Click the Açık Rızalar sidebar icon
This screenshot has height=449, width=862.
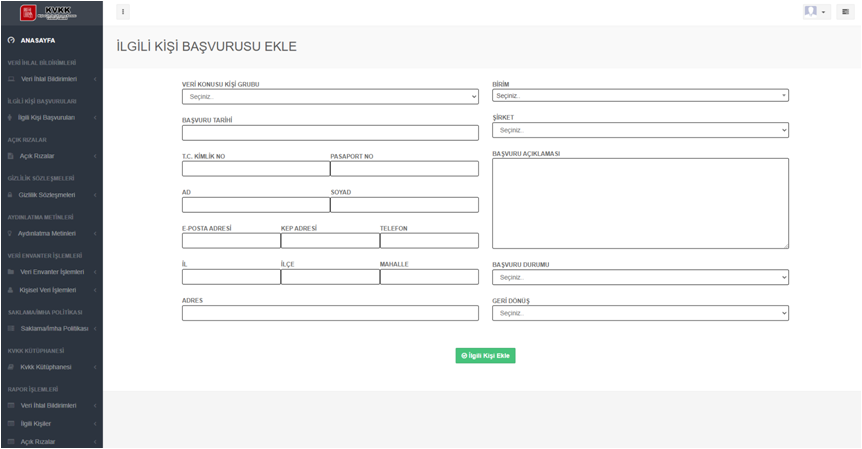pos(11,156)
